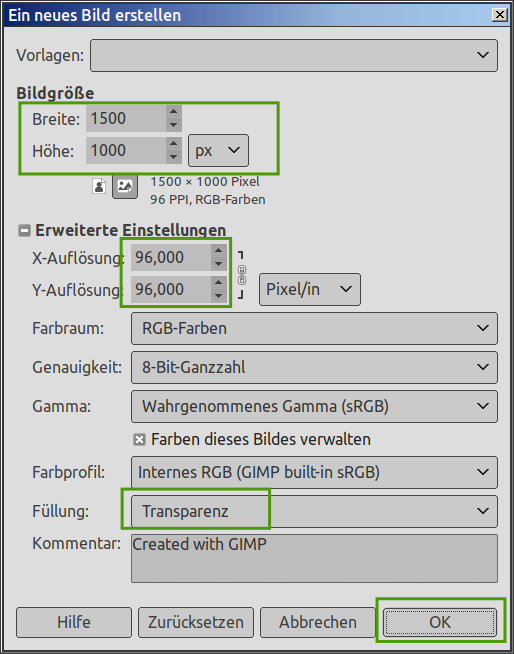The image size is (514, 654).
Task: Increase Breite value with up arrow
Action: [x=174, y=111]
